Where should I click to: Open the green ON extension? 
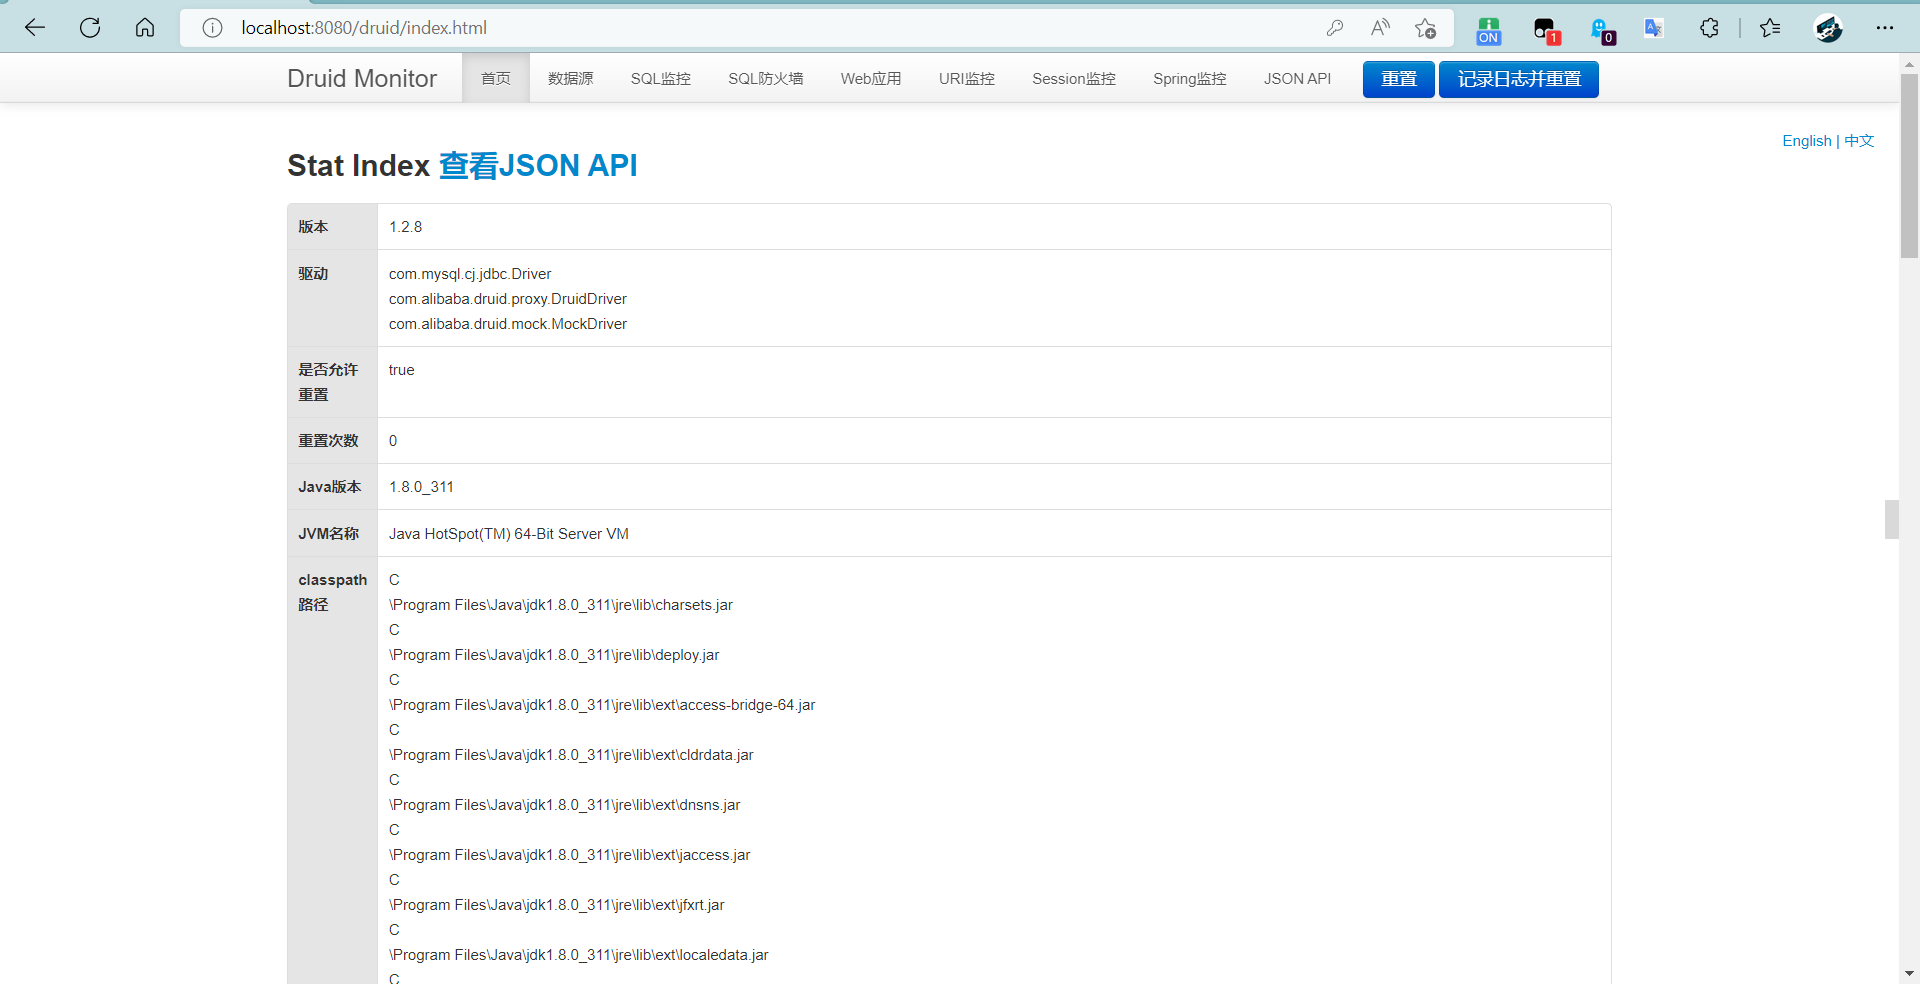(x=1489, y=30)
